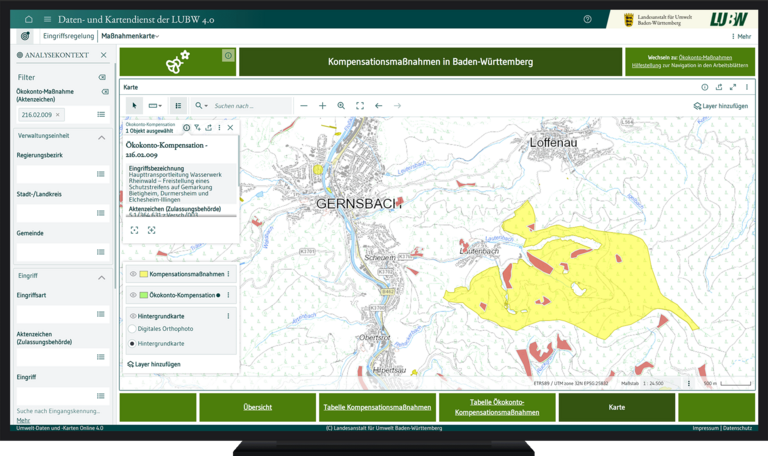
Task: Collapse the Verwaltungseinheit section
Action: pyautogui.click(x=102, y=136)
